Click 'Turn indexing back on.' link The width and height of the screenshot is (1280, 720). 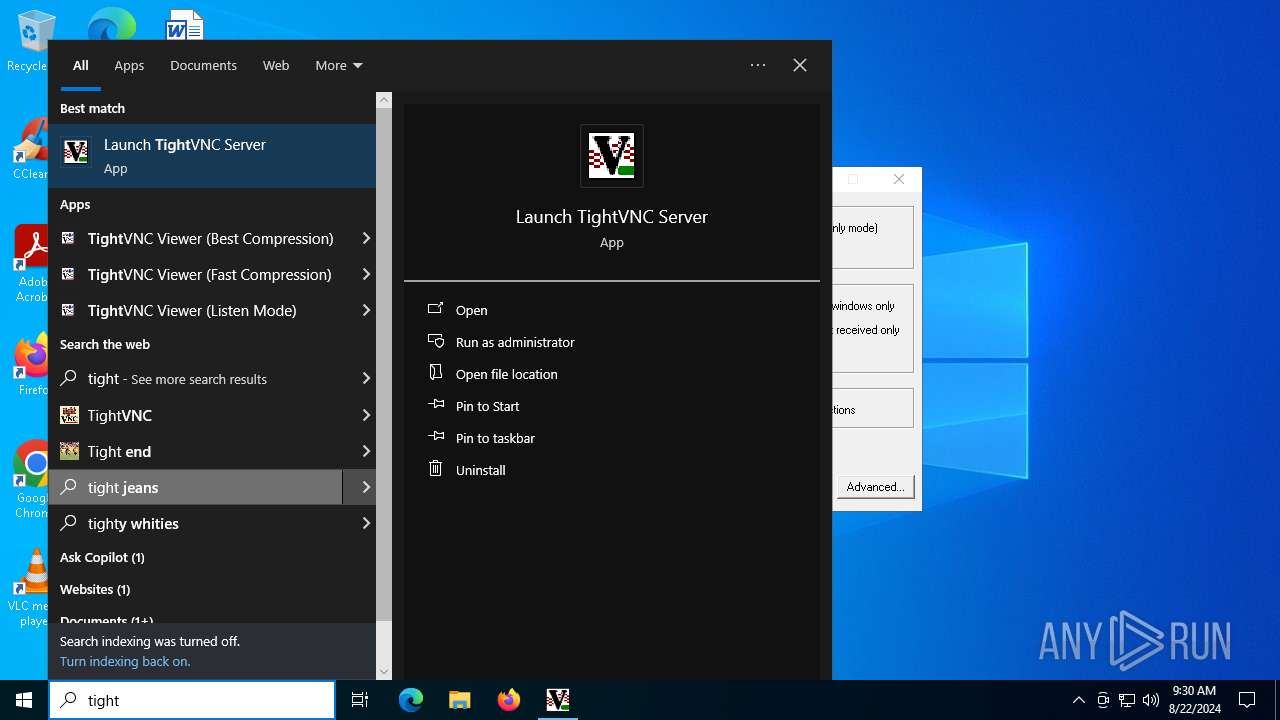(125, 661)
